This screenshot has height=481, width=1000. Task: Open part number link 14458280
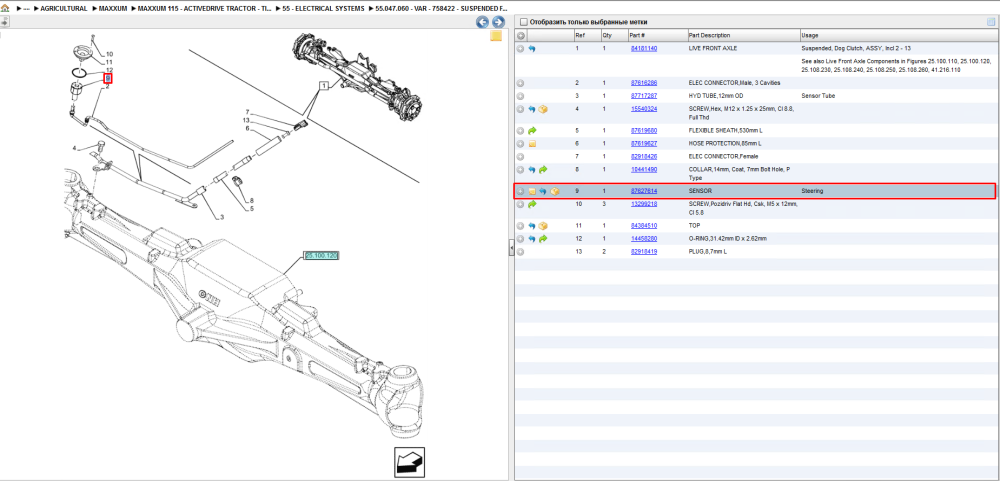click(644, 239)
